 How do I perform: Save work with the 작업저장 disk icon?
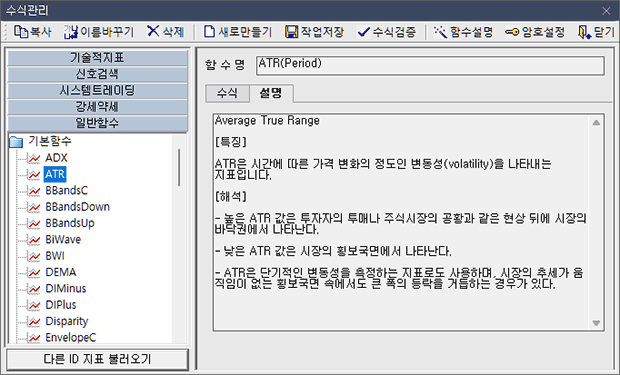[291, 32]
